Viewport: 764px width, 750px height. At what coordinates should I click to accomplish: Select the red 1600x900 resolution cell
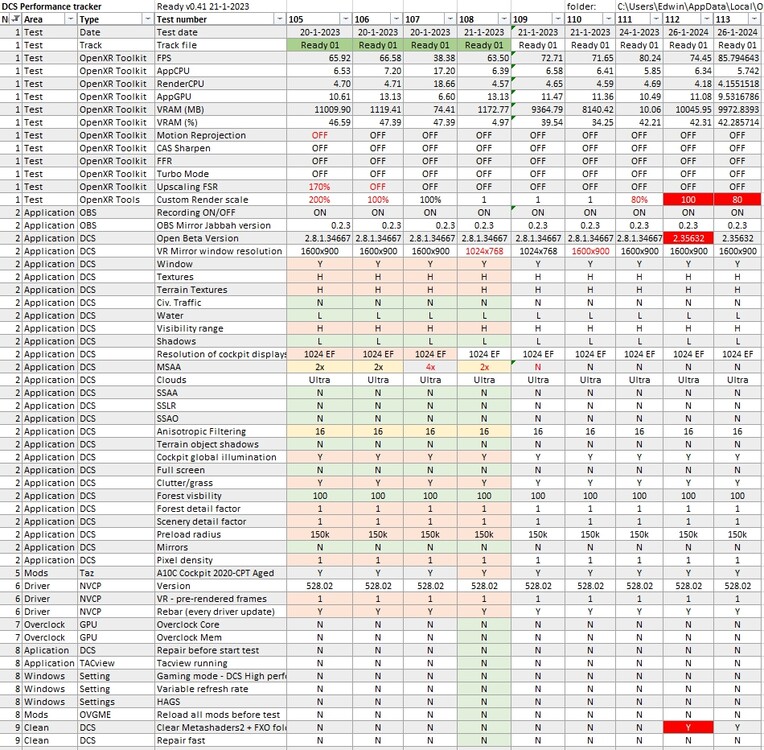pyautogui.click(x=590, y=251)
